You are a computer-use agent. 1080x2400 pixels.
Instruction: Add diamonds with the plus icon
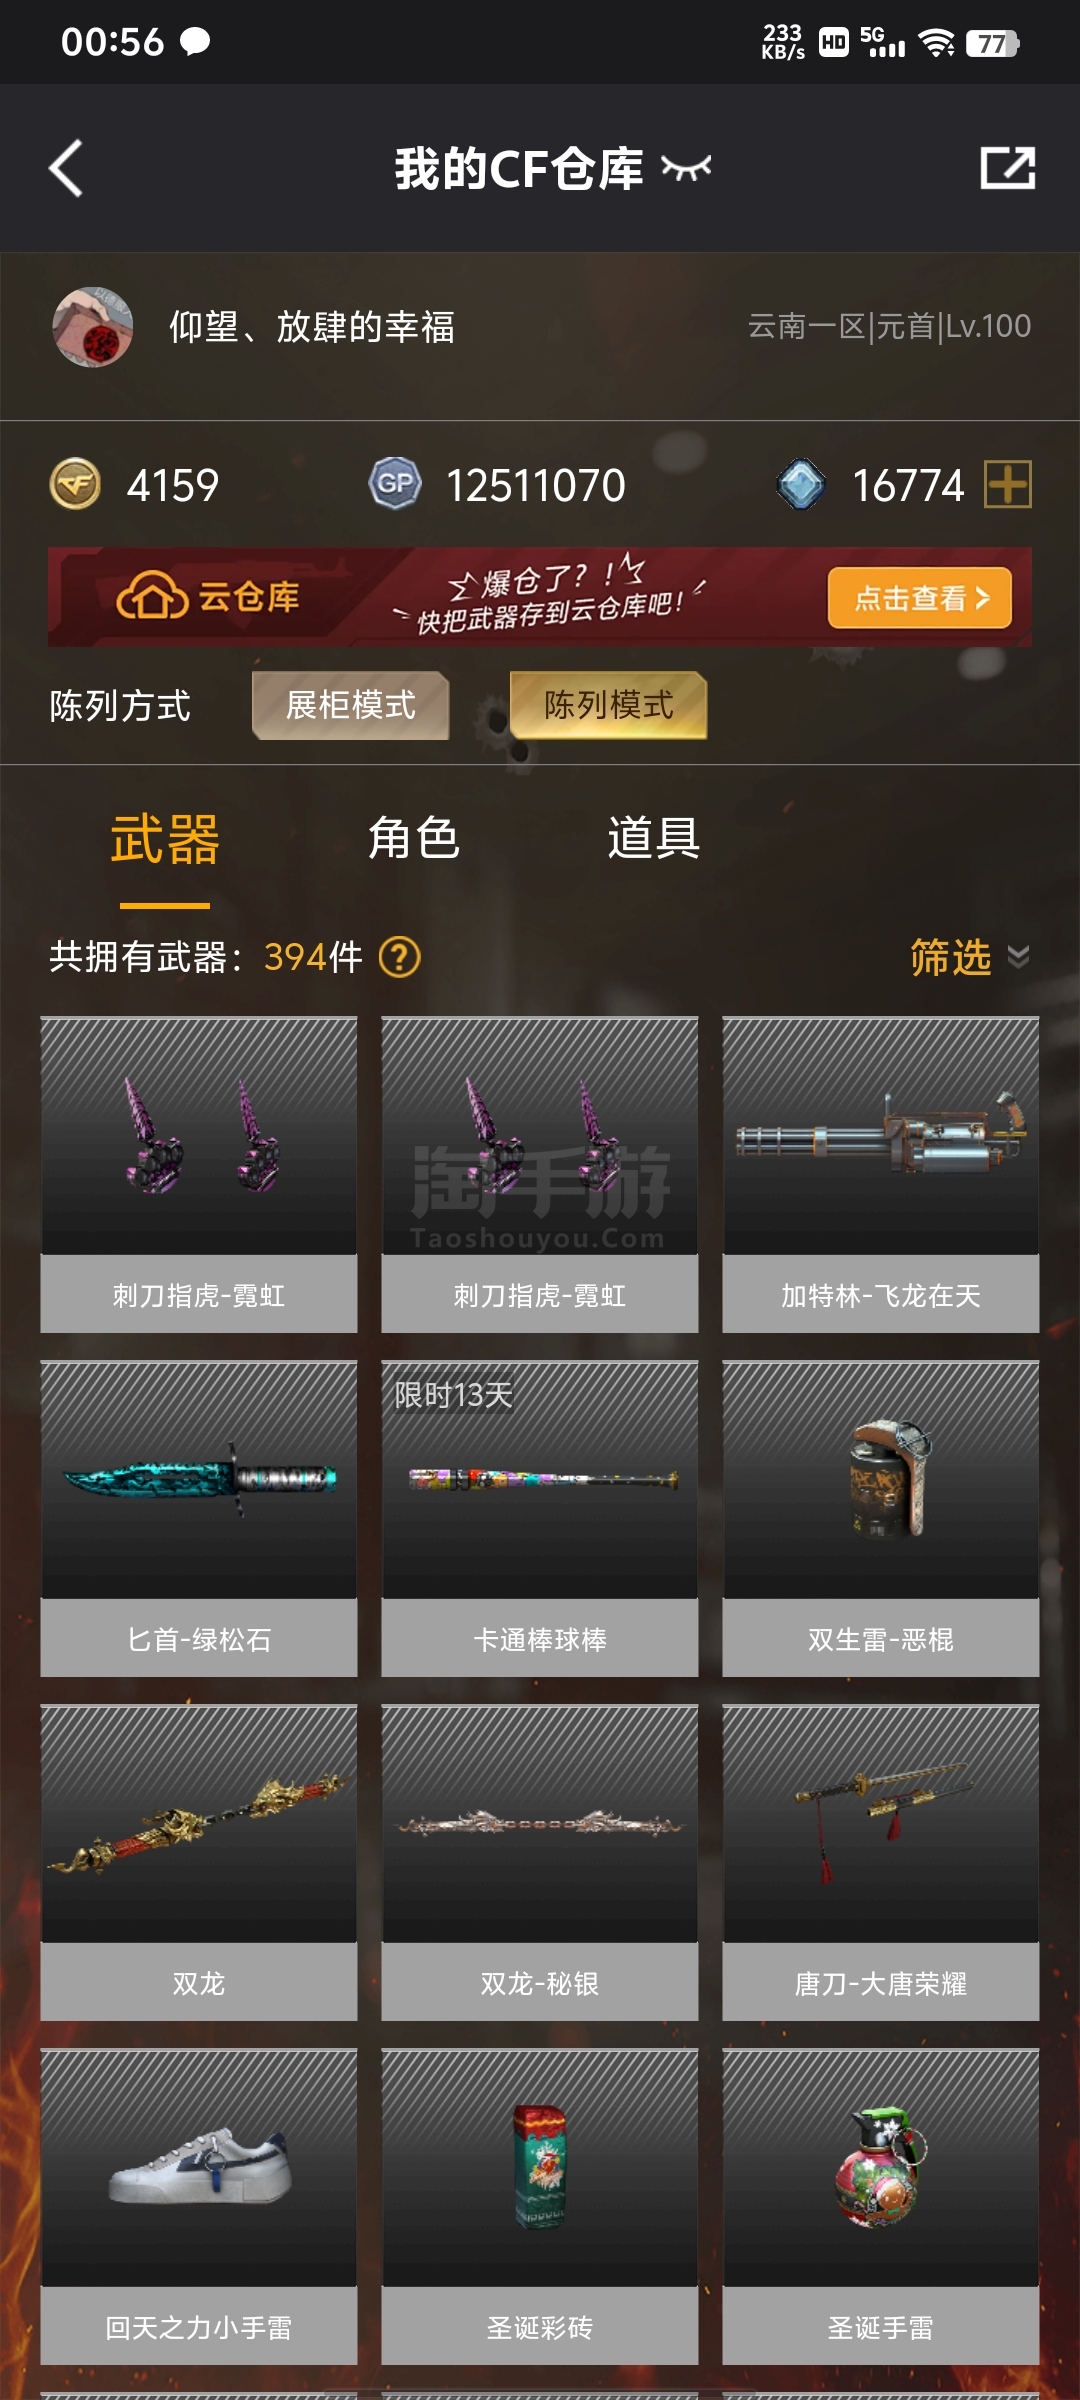1007,485
